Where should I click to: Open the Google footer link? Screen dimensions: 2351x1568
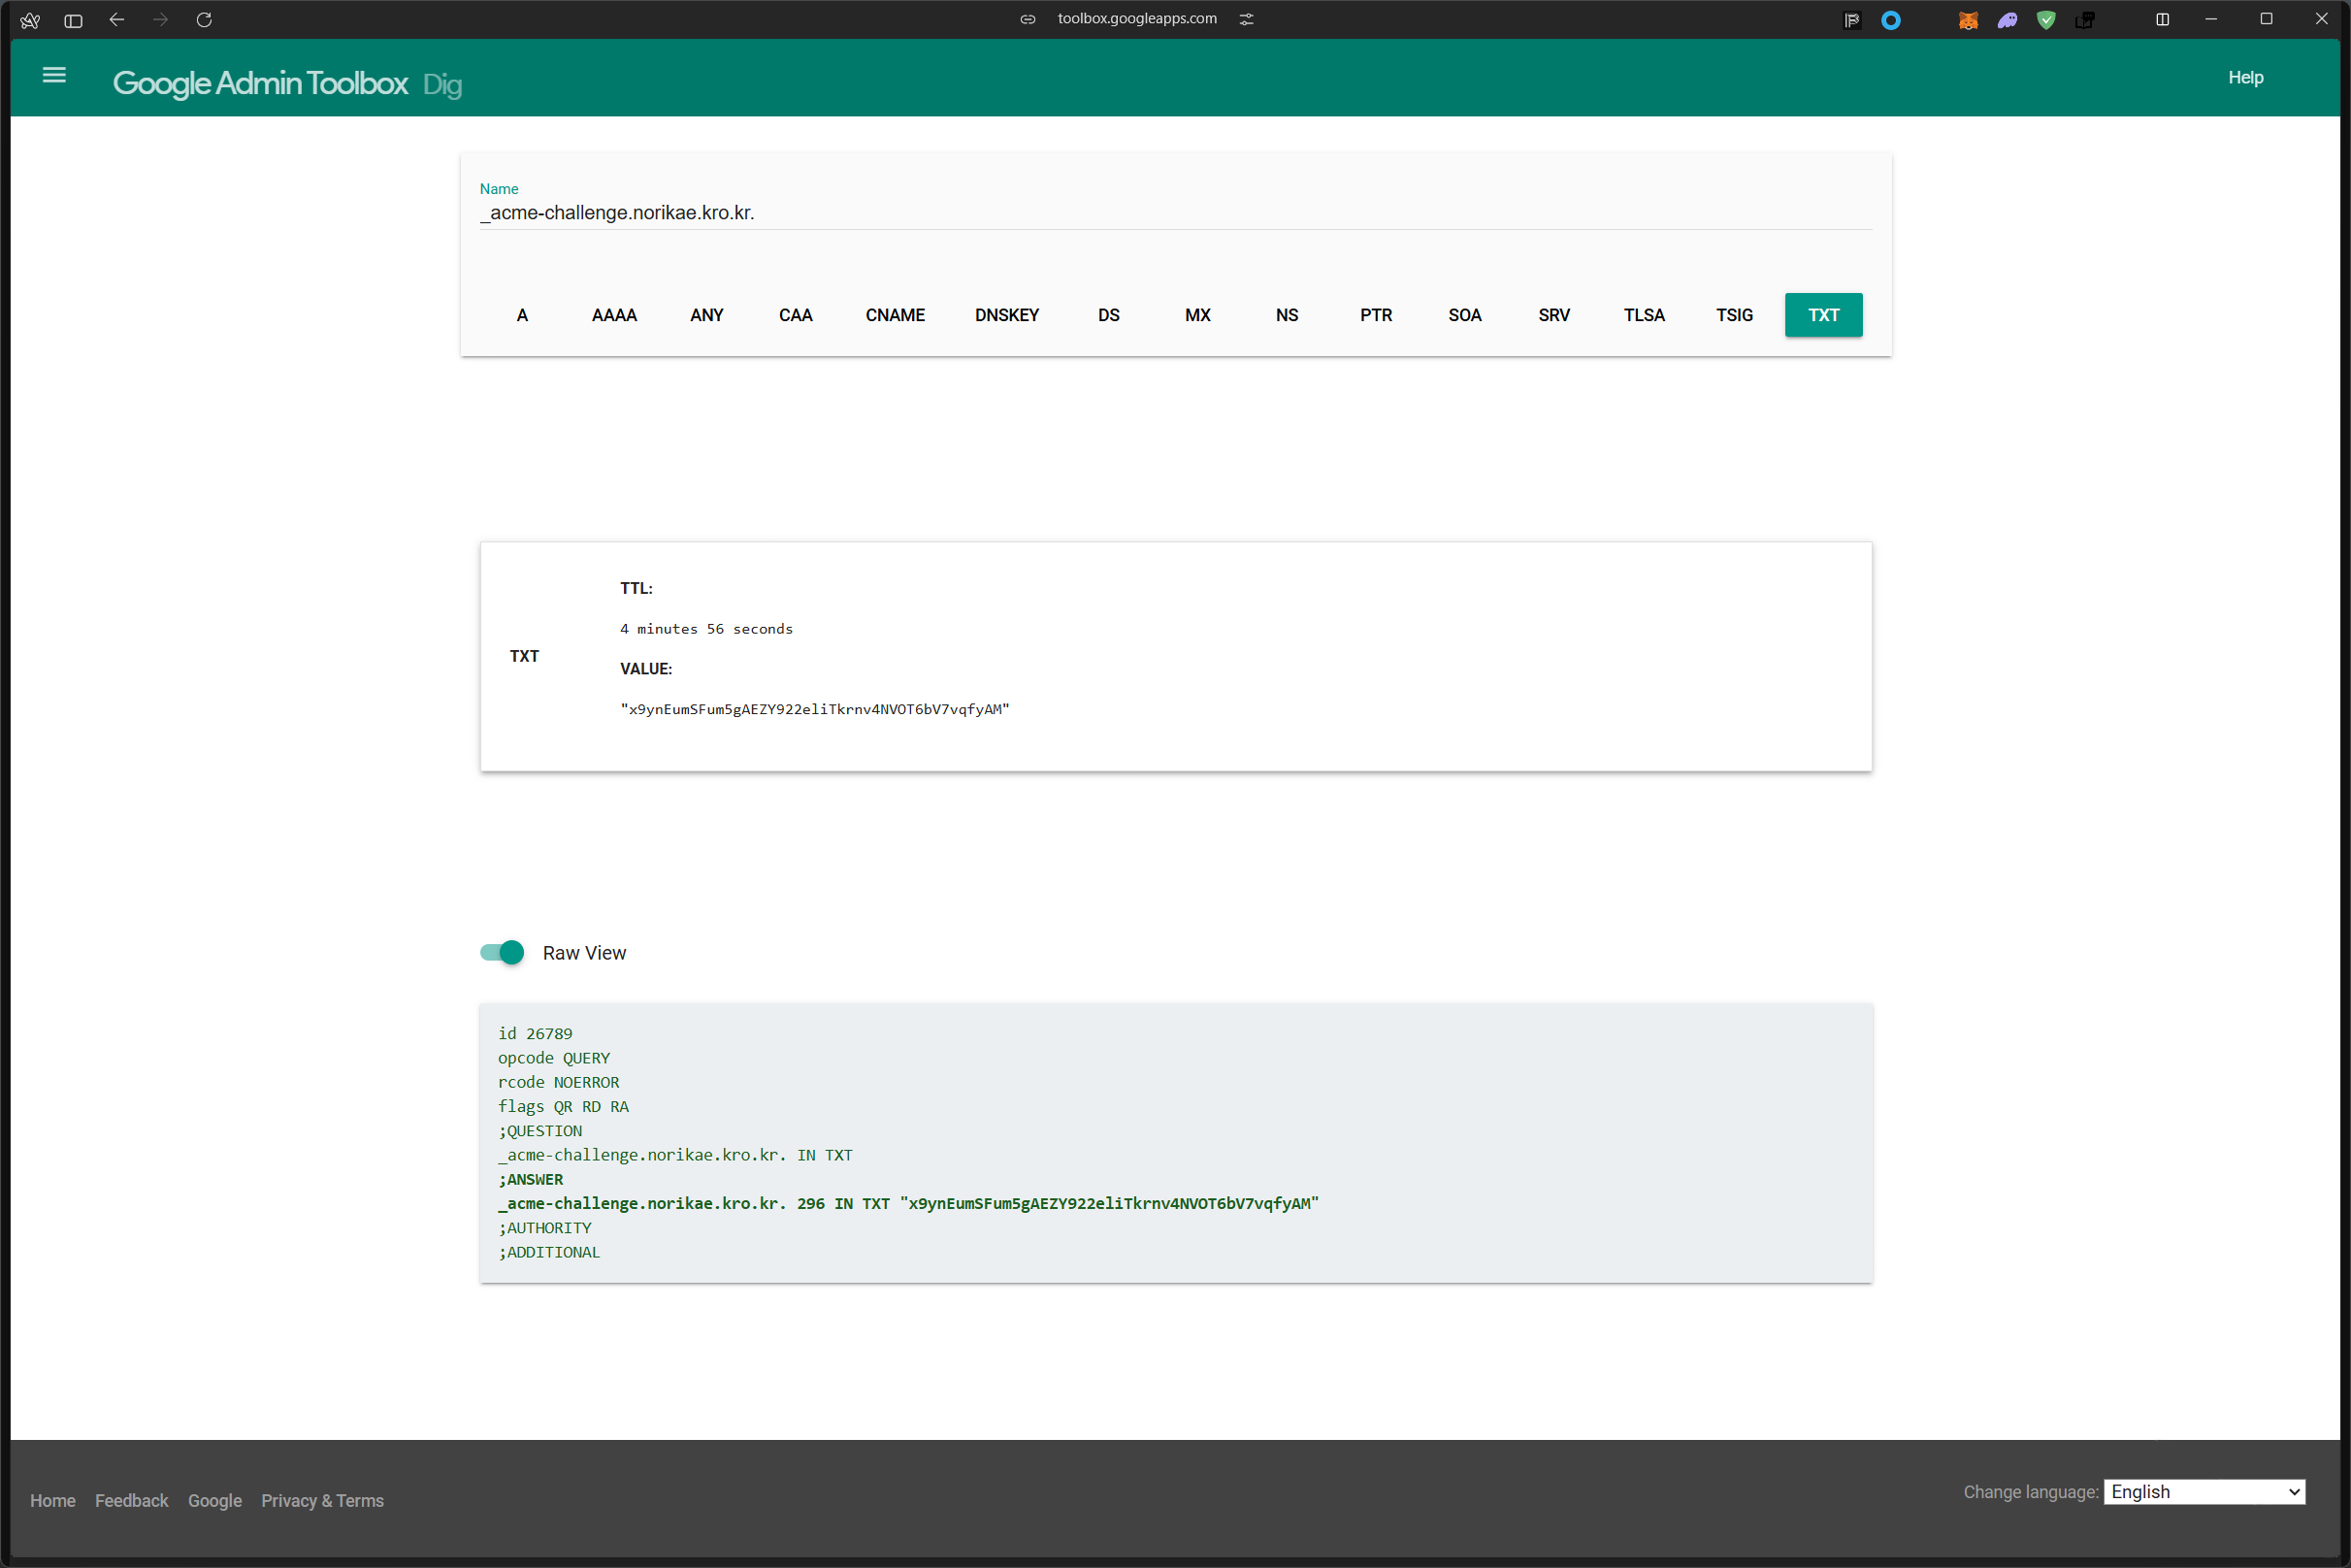(x=215, y=1500)
